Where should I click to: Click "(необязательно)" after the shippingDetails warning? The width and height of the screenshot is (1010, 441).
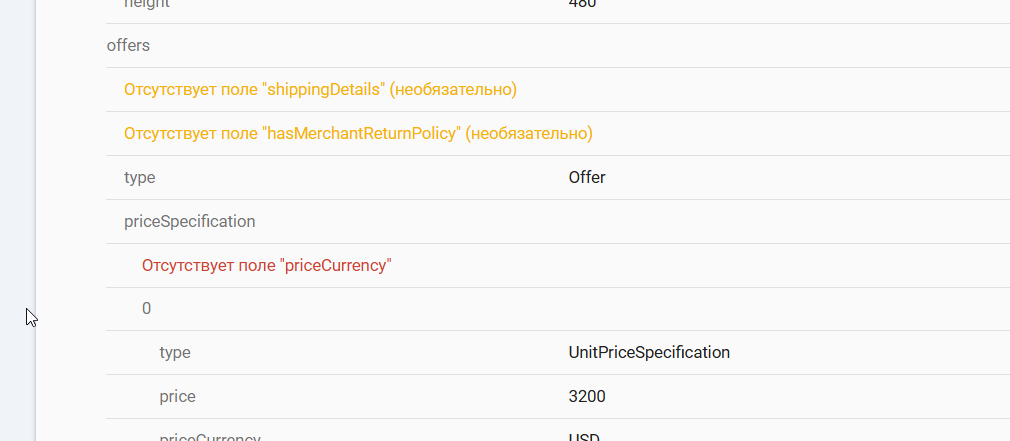[x=453, y=90]
